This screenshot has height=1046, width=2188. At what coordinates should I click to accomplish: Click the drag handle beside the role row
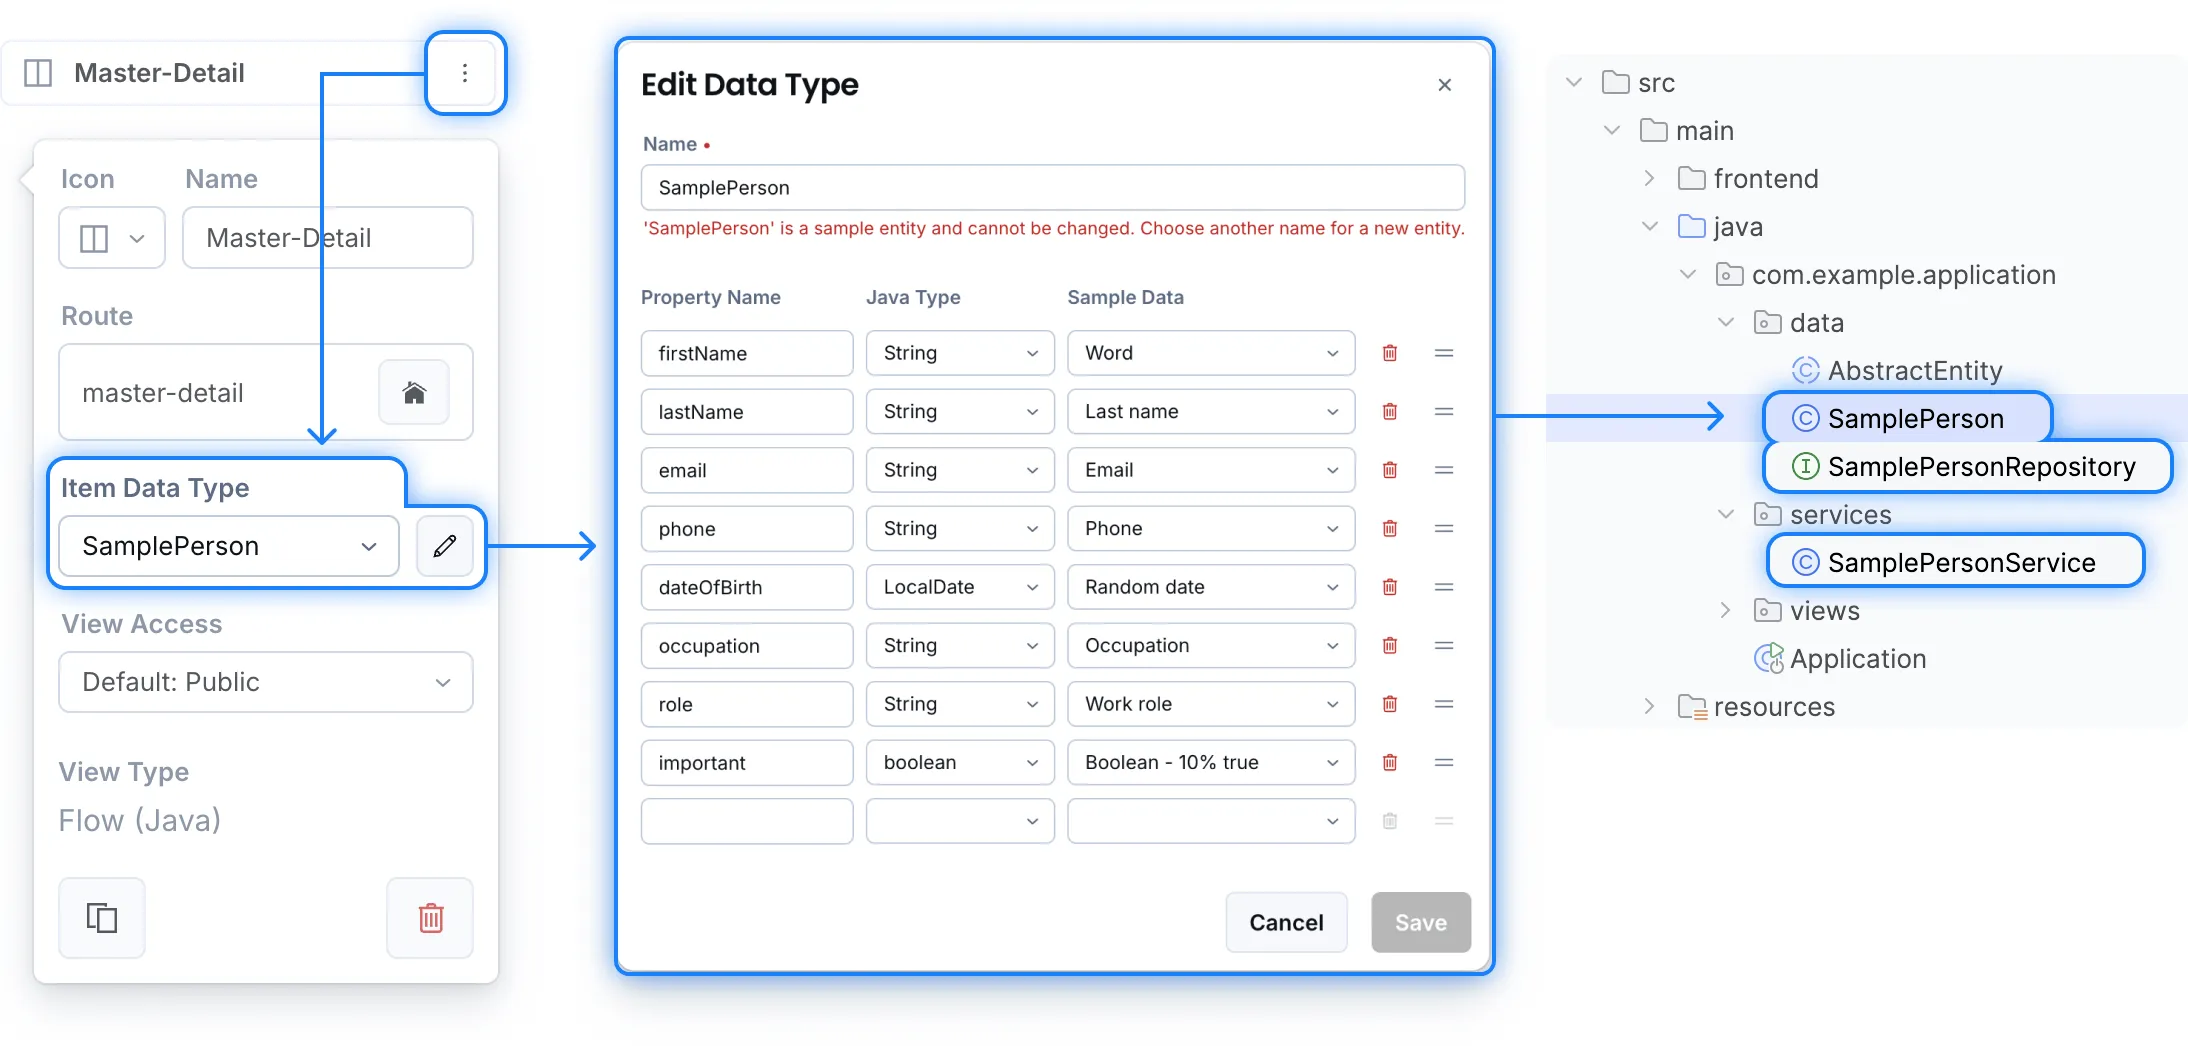pyautogui.click(x=1444, y=704)
